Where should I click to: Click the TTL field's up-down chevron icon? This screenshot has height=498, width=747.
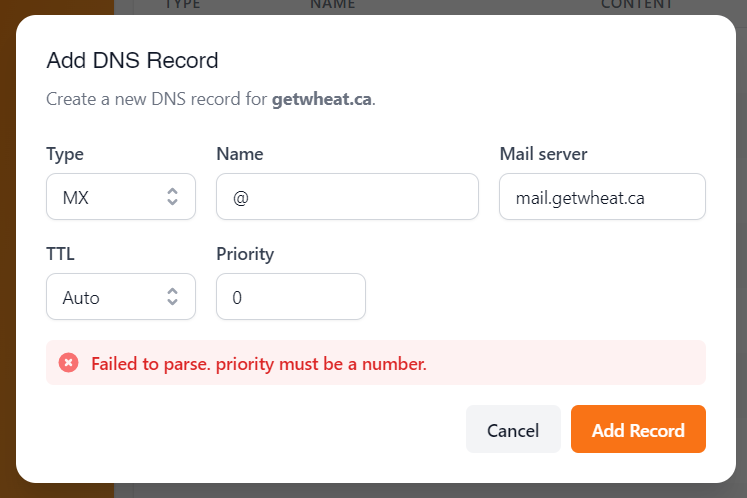(172, 296)
